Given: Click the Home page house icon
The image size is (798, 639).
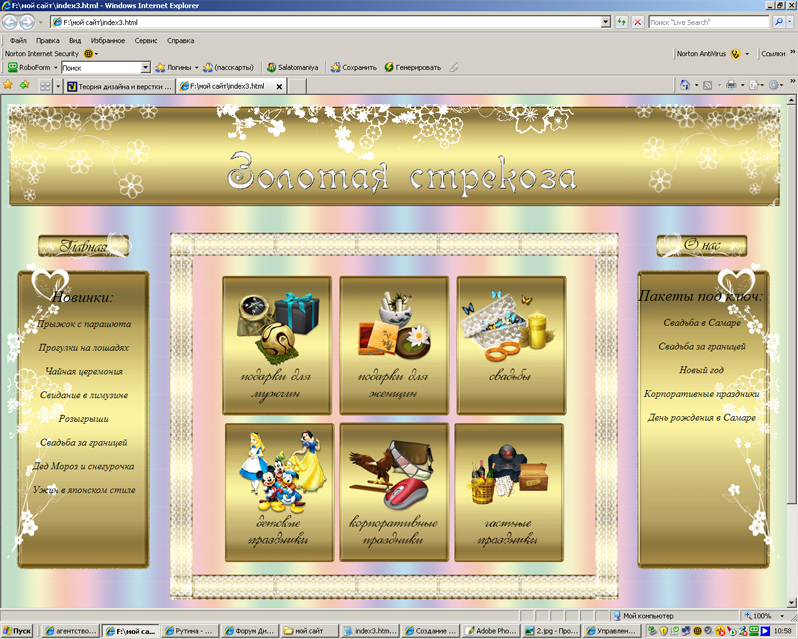Looking at the screenshot, I should [x=685, y=85].
